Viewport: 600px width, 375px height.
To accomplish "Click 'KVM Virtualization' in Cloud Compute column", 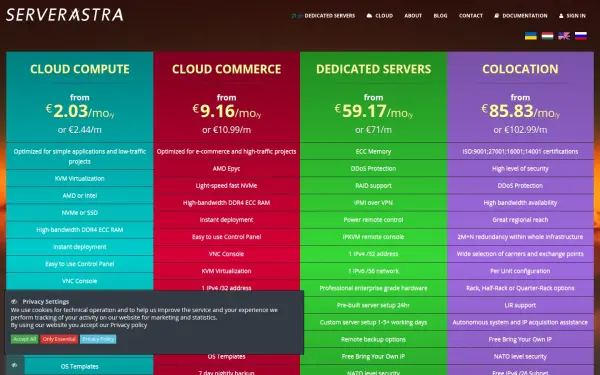I will pyautogui.click(x=80, y=178).
